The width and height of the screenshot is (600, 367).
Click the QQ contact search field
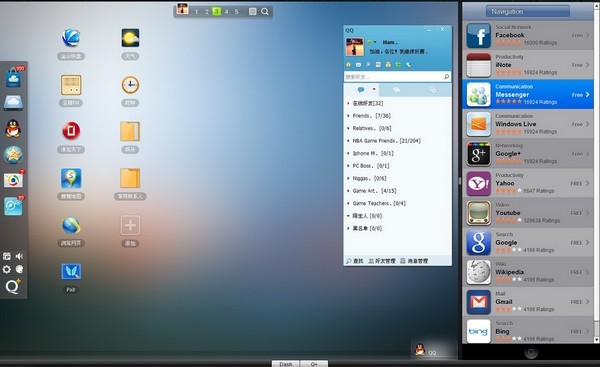pos(397,77)
